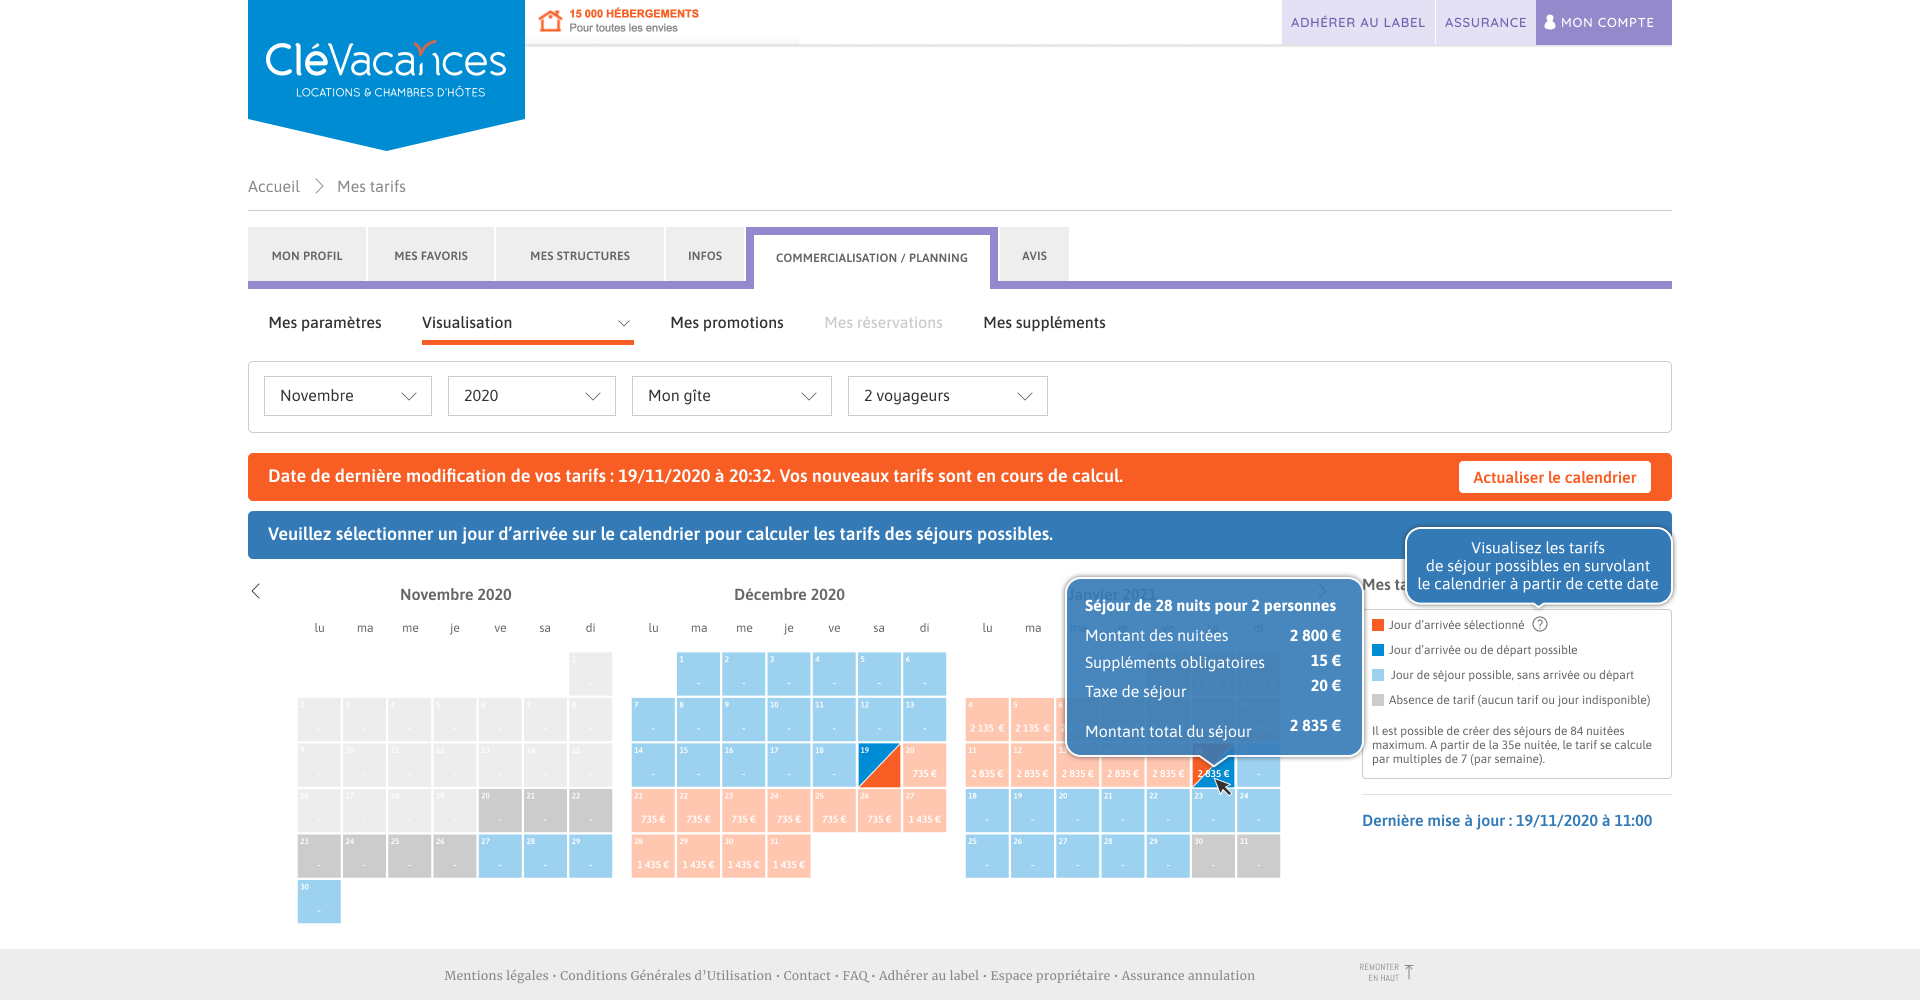Select November 27 calendar cell
1920x1000 pixels.
point(500,856)
